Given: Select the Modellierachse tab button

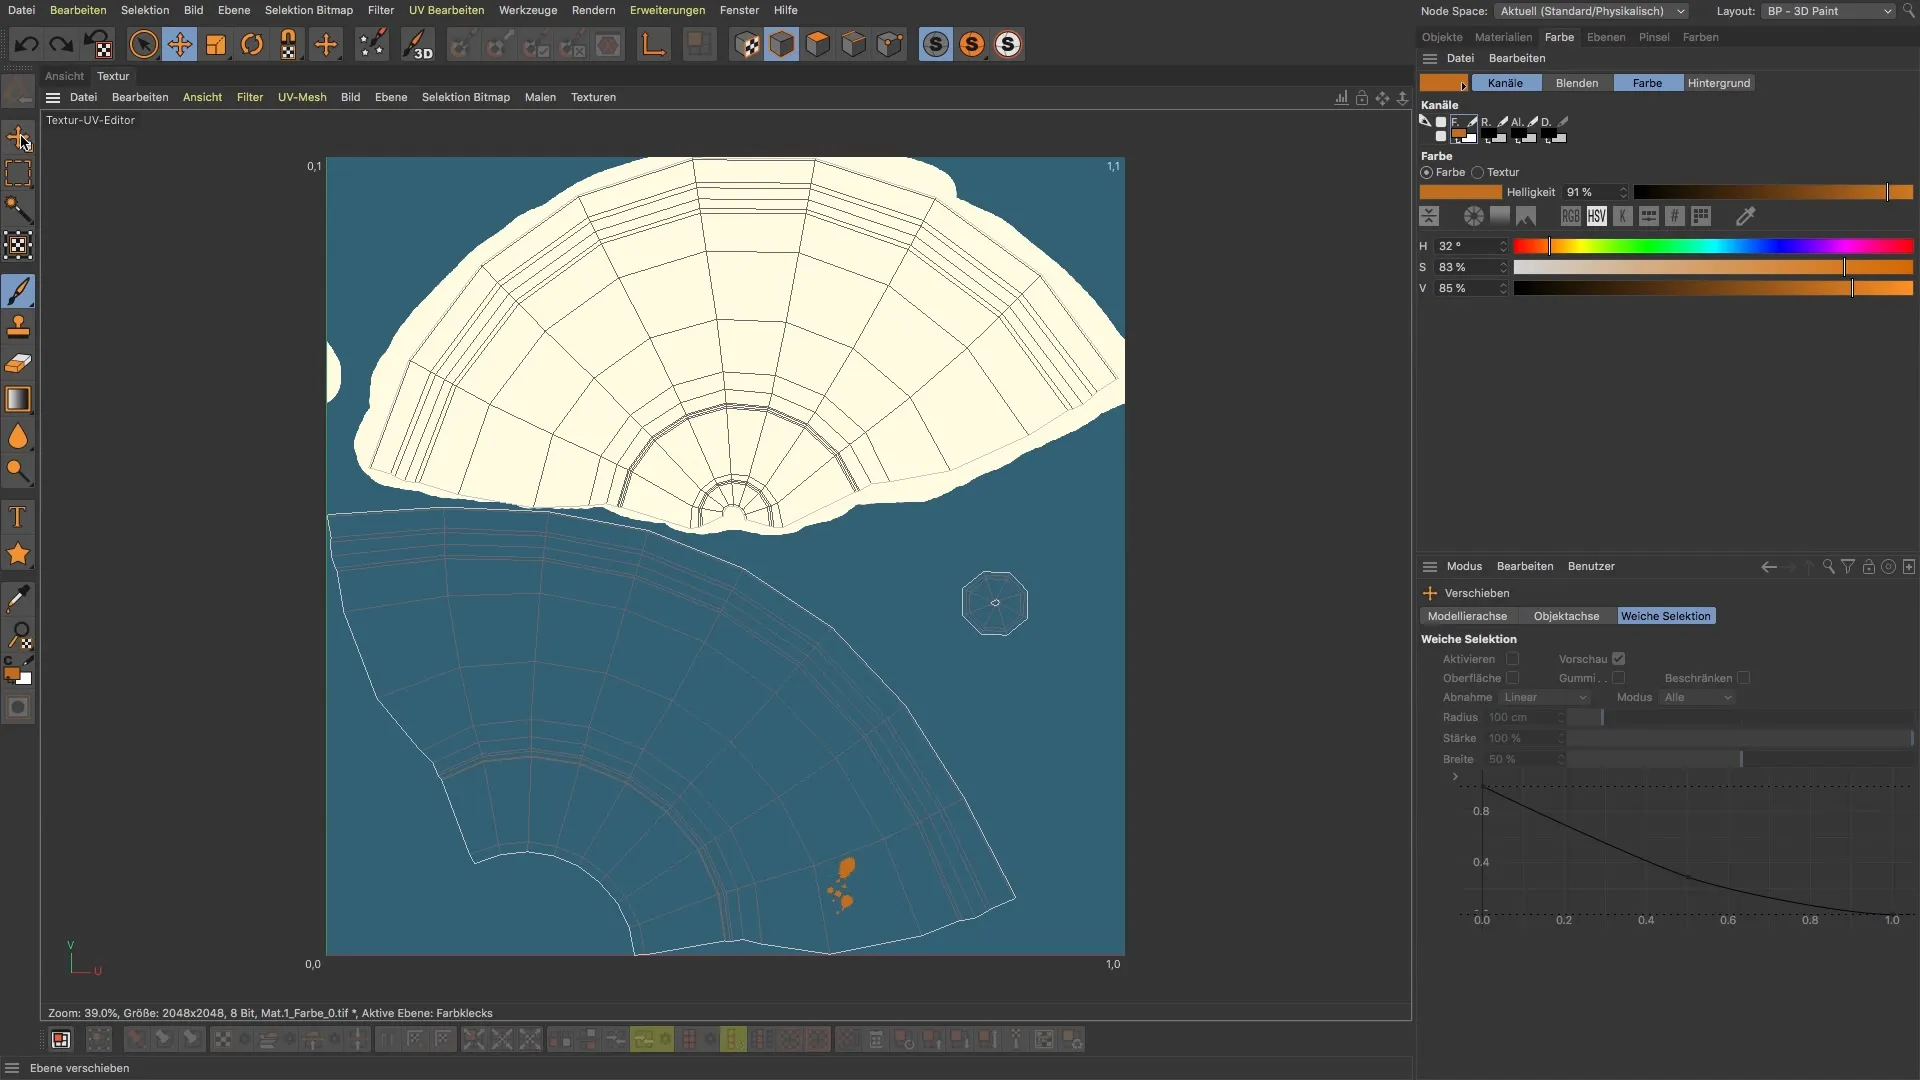Looking at the screenshot, I should click(1467, 616).
